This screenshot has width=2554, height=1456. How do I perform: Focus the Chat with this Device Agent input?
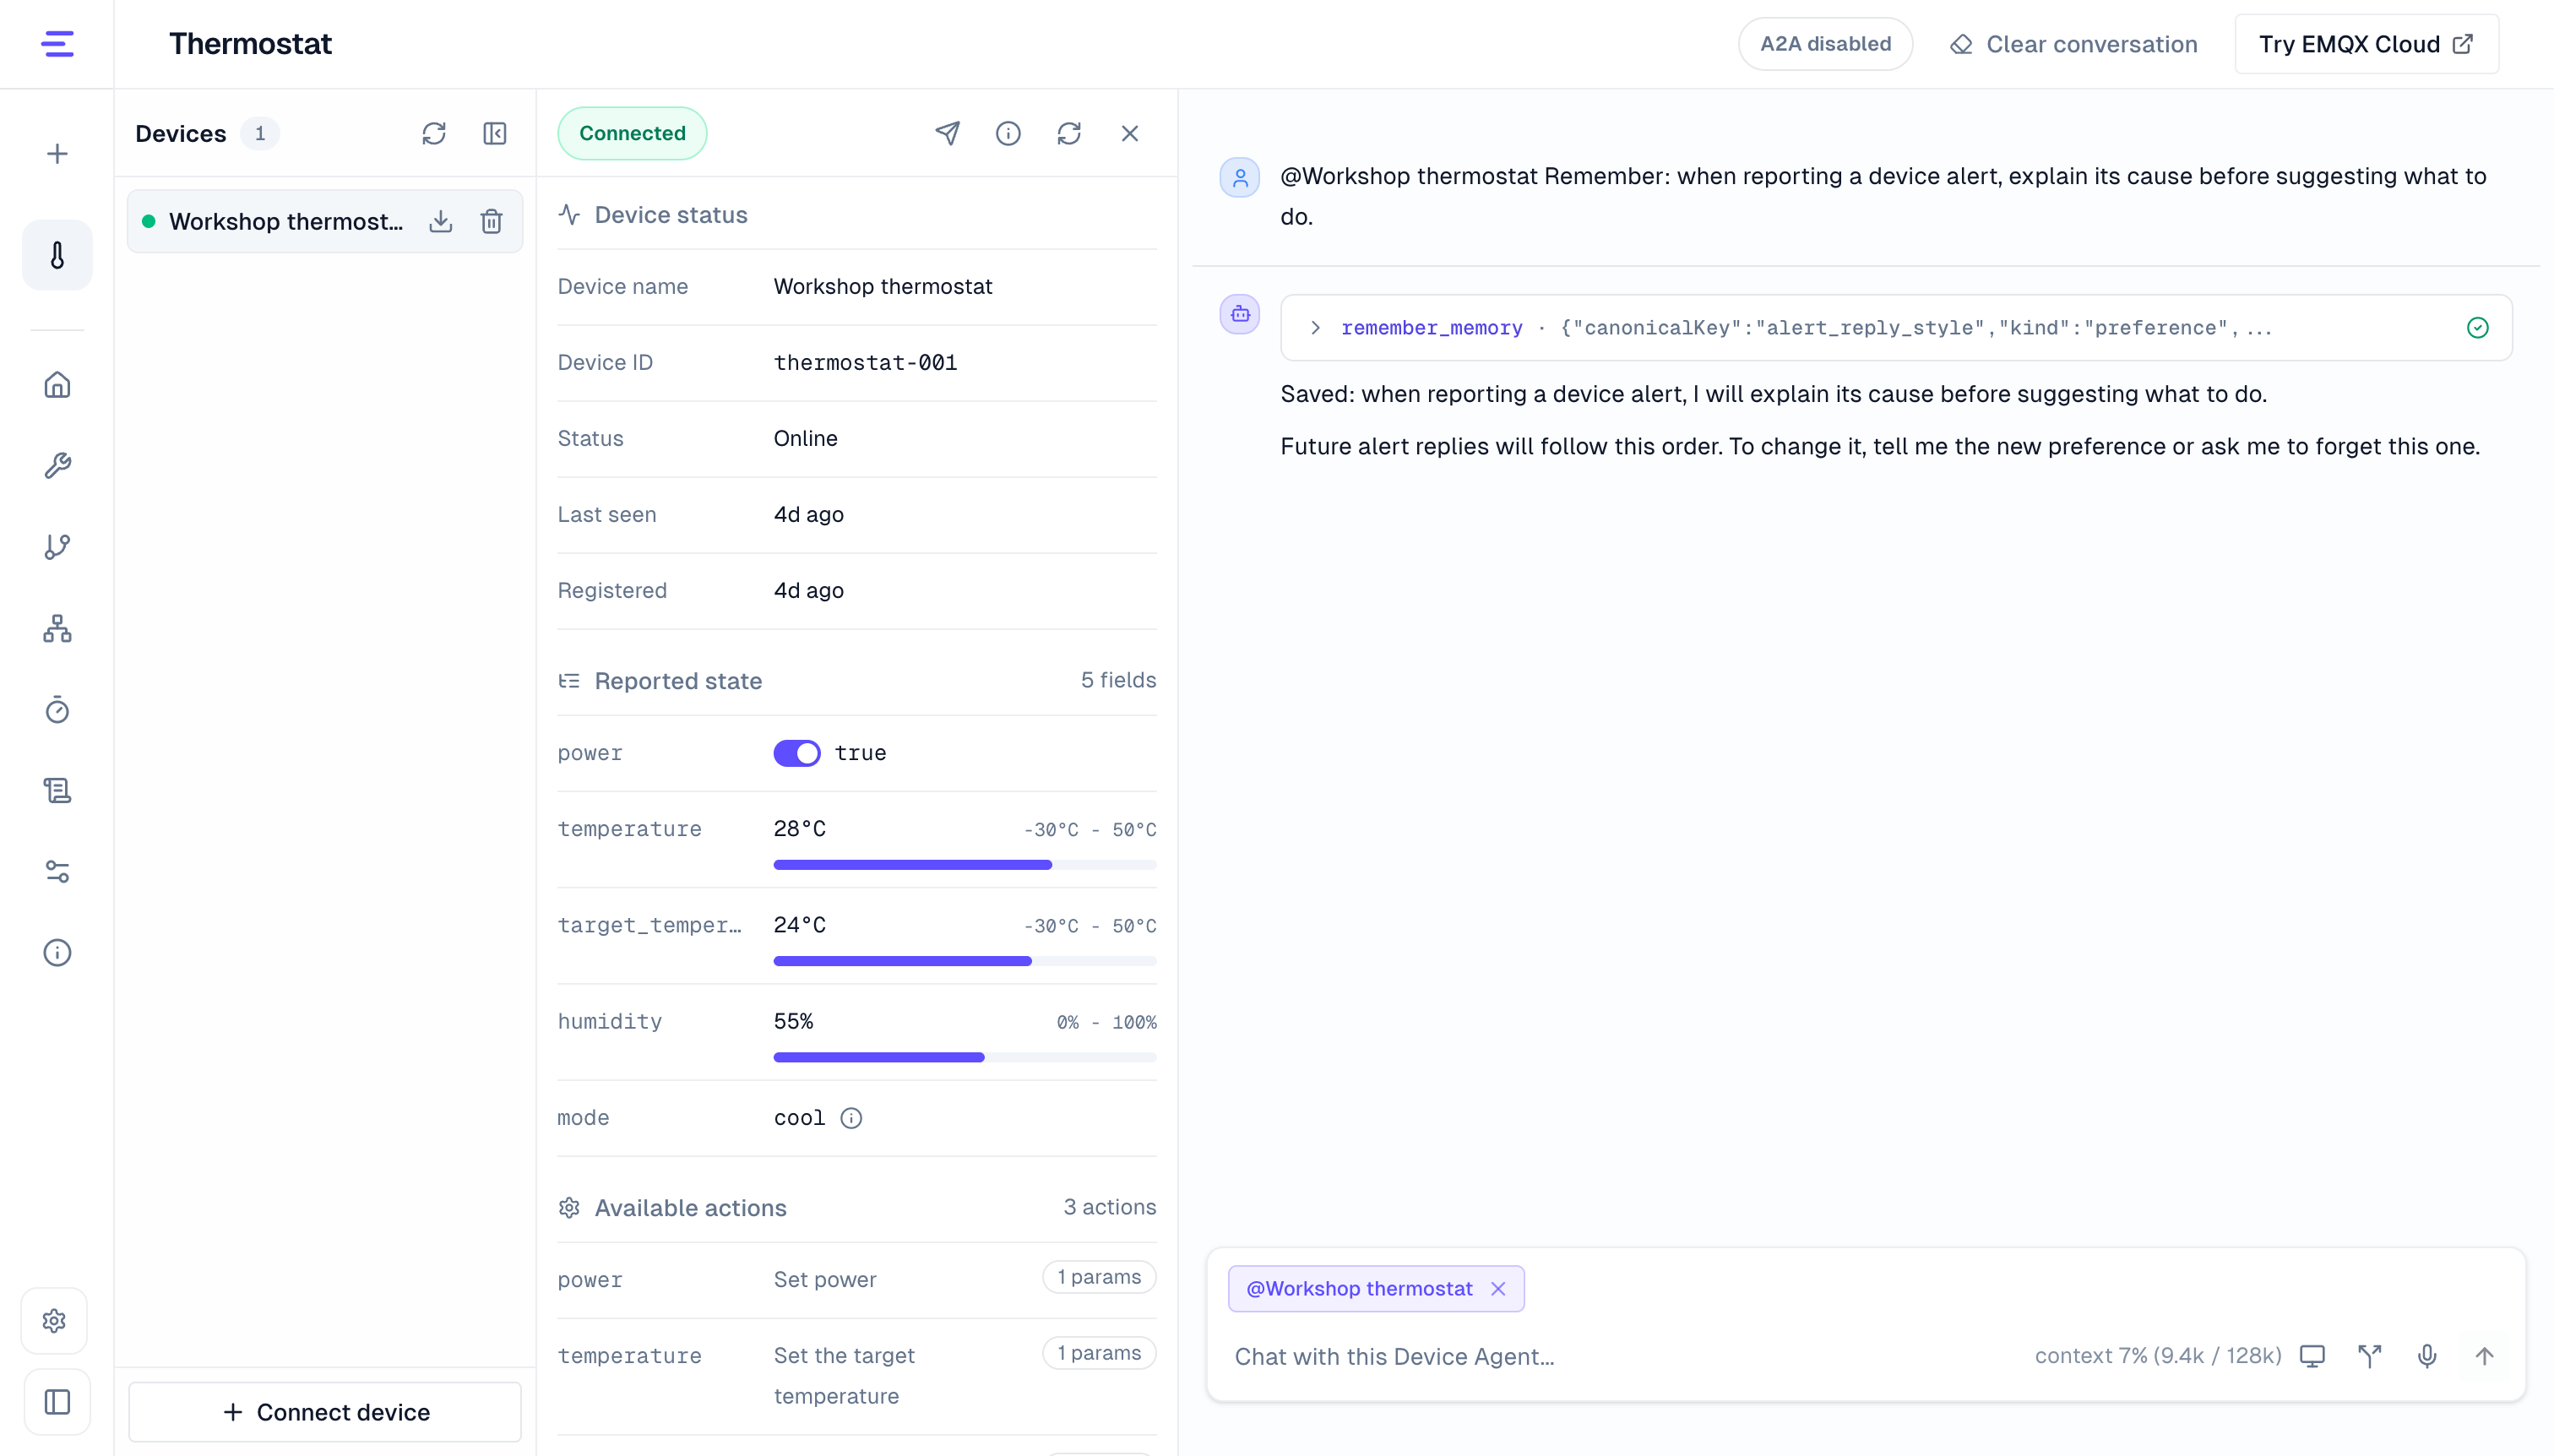(1620, 1356)
